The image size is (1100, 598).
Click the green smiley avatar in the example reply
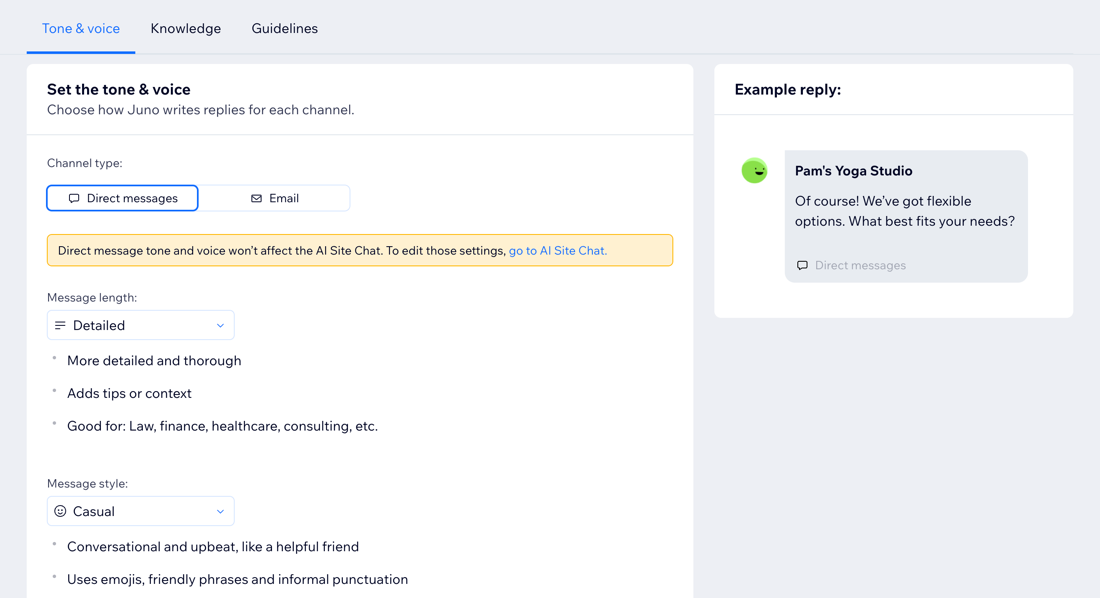[x=754, y=171]
